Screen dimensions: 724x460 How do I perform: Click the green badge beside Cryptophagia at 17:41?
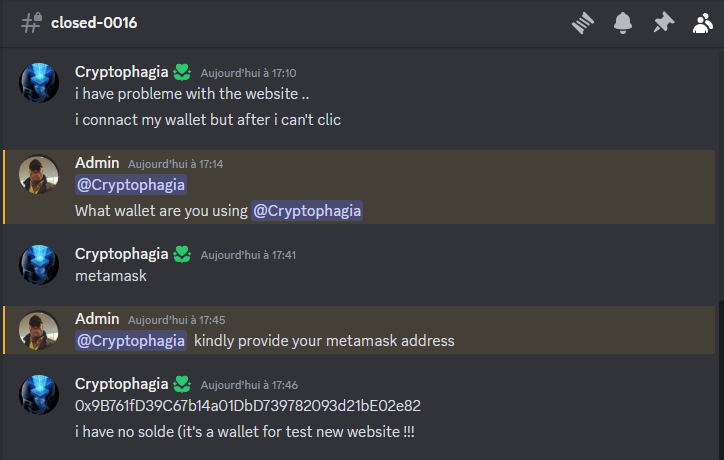[x=182, y=254]
